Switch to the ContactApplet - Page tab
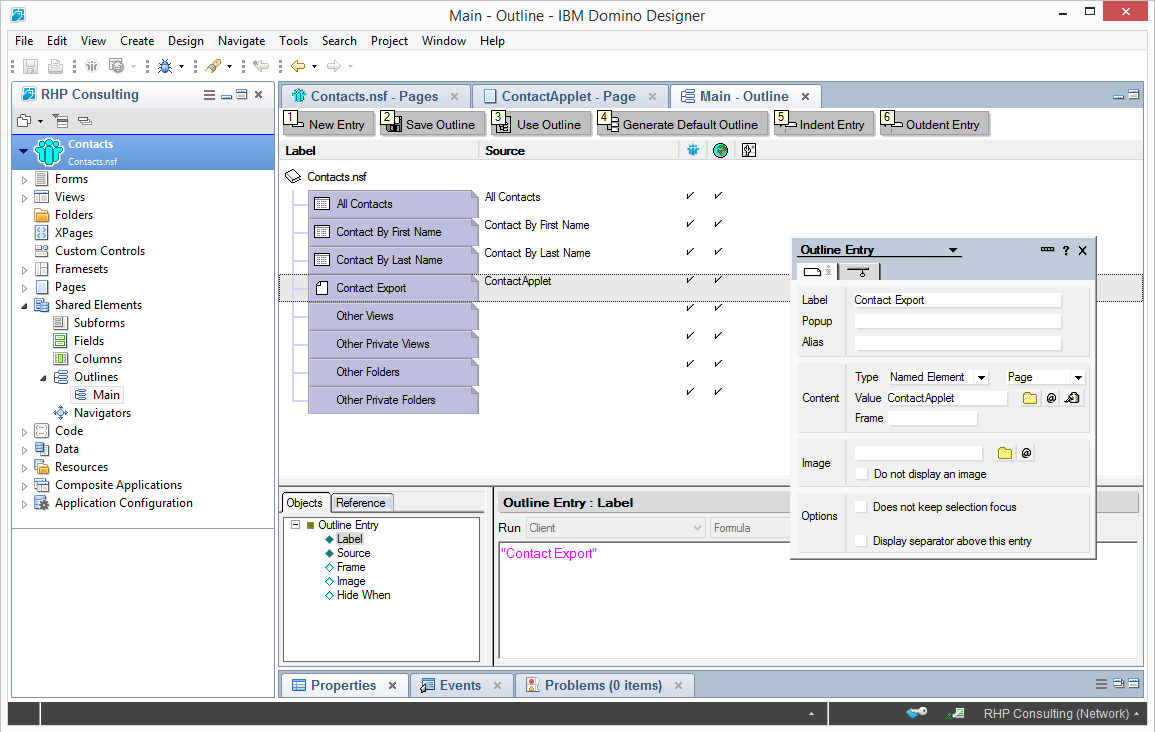This screenshot has width=1155, height=732. [x=568, y=96]
